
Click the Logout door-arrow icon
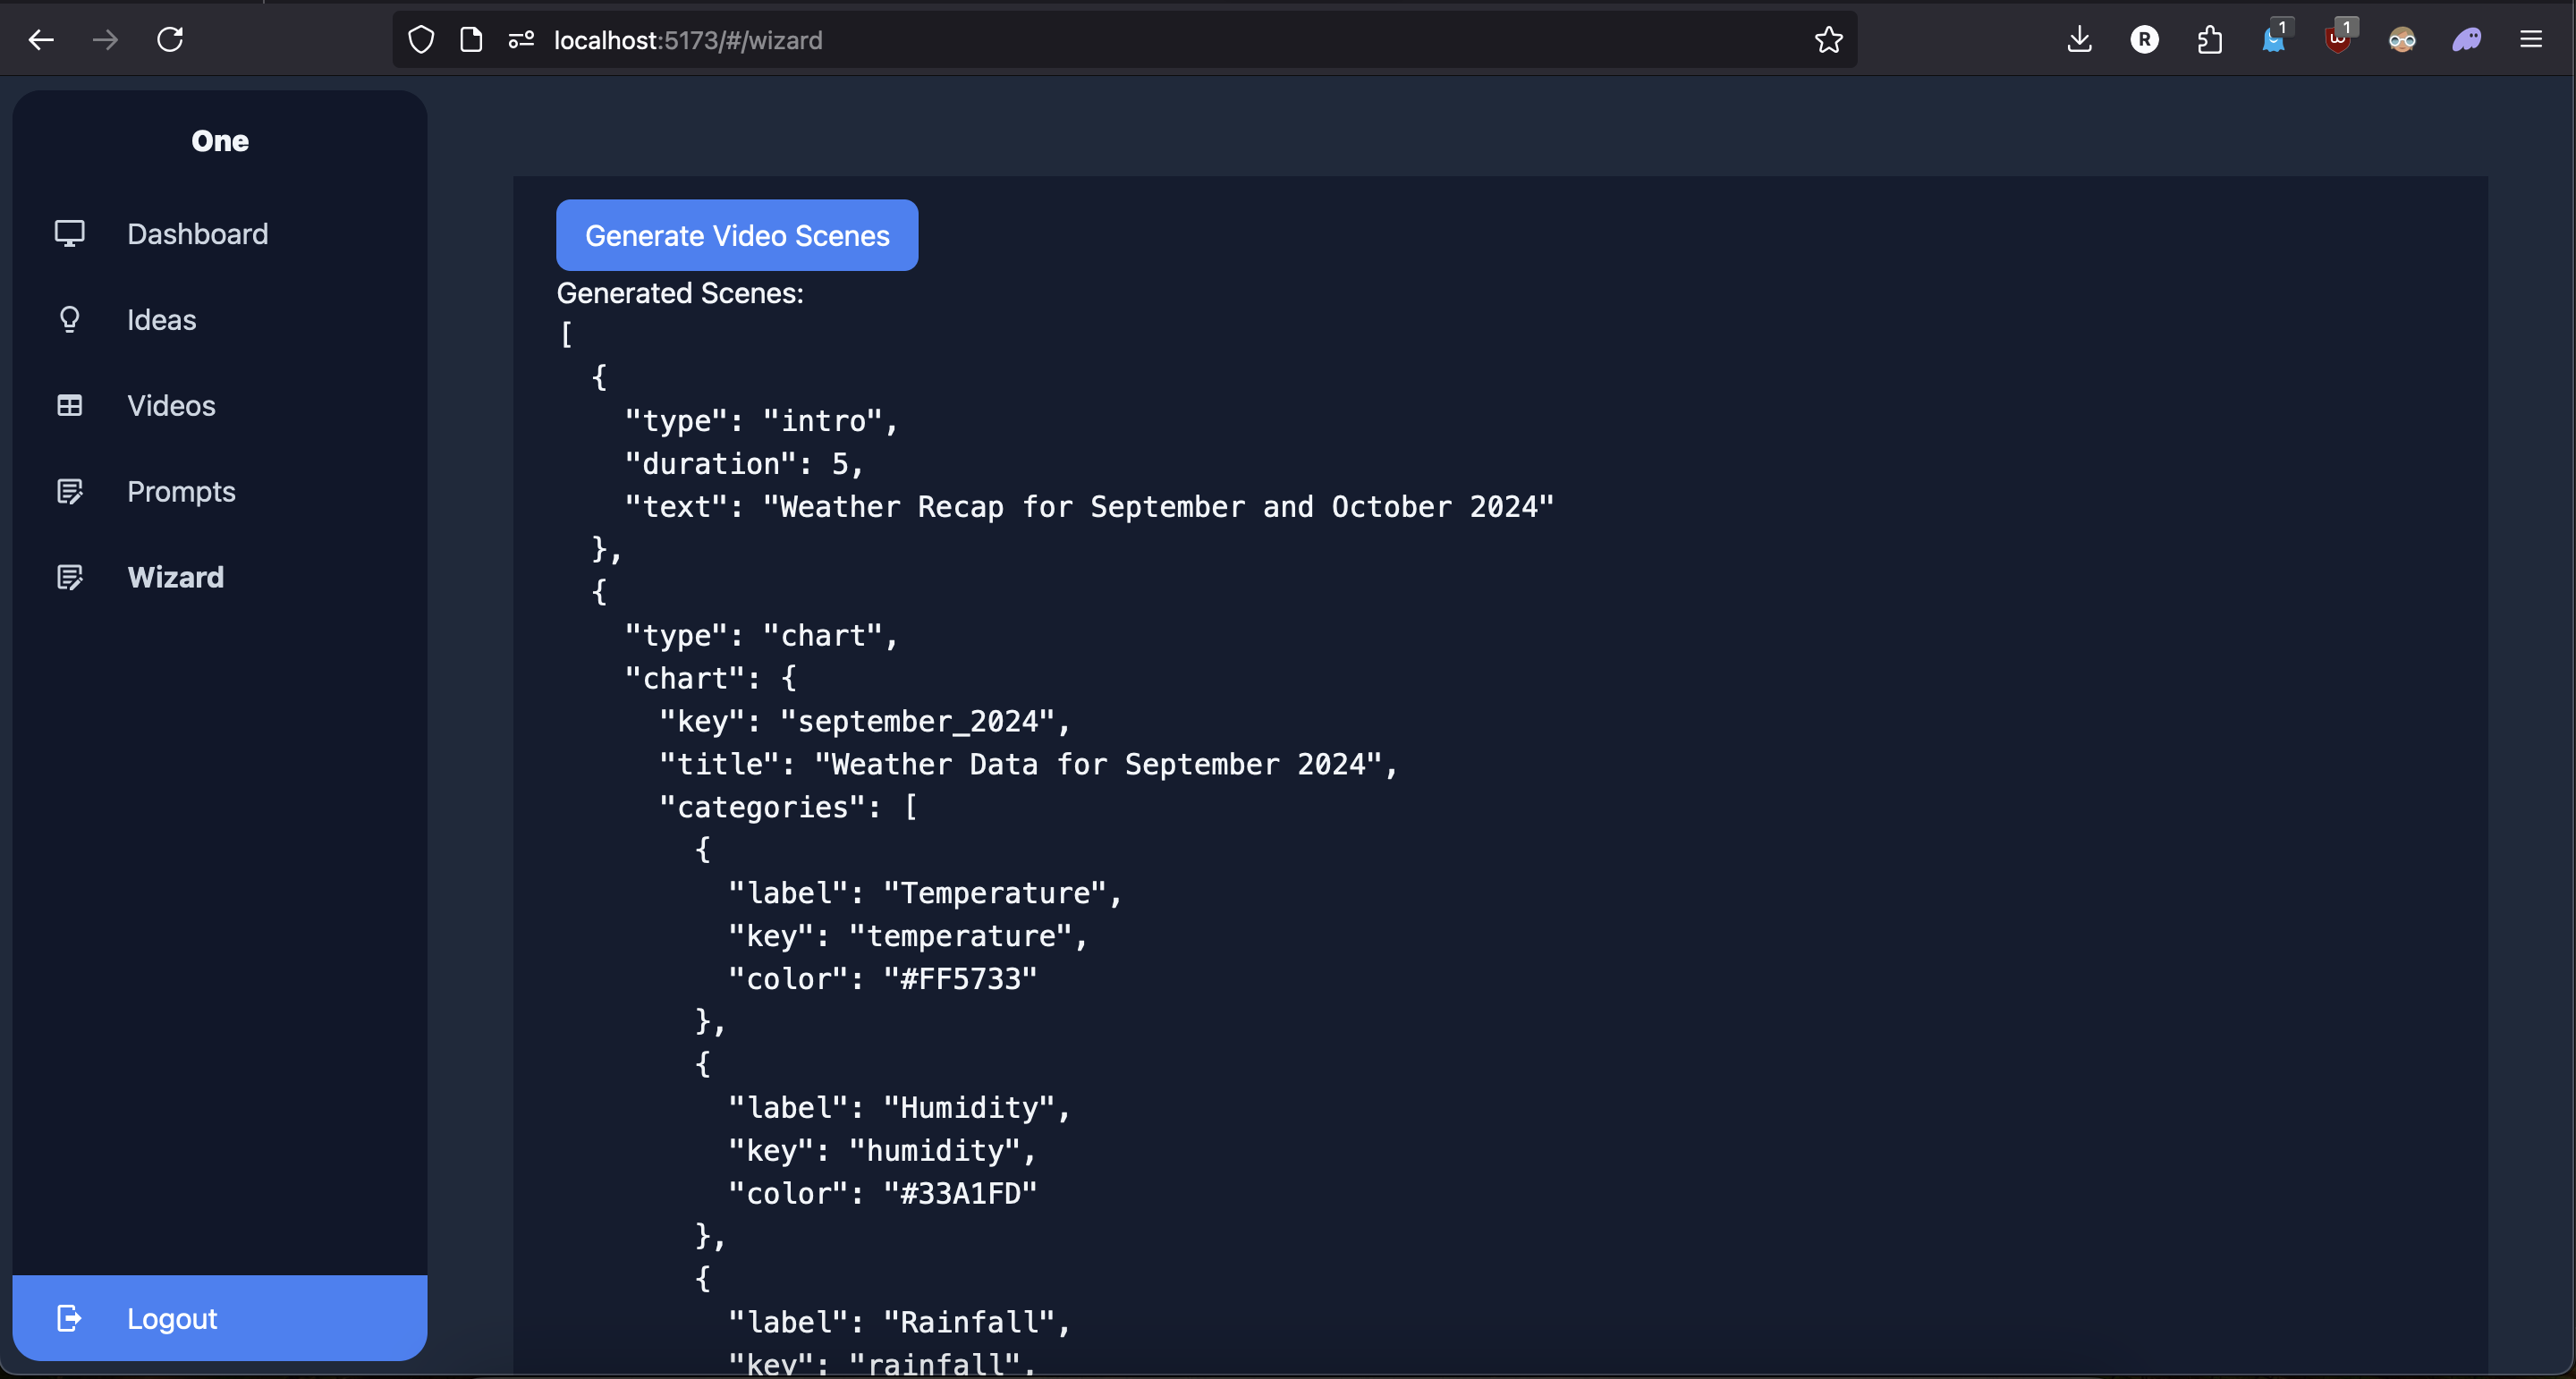coord(69,1319)
